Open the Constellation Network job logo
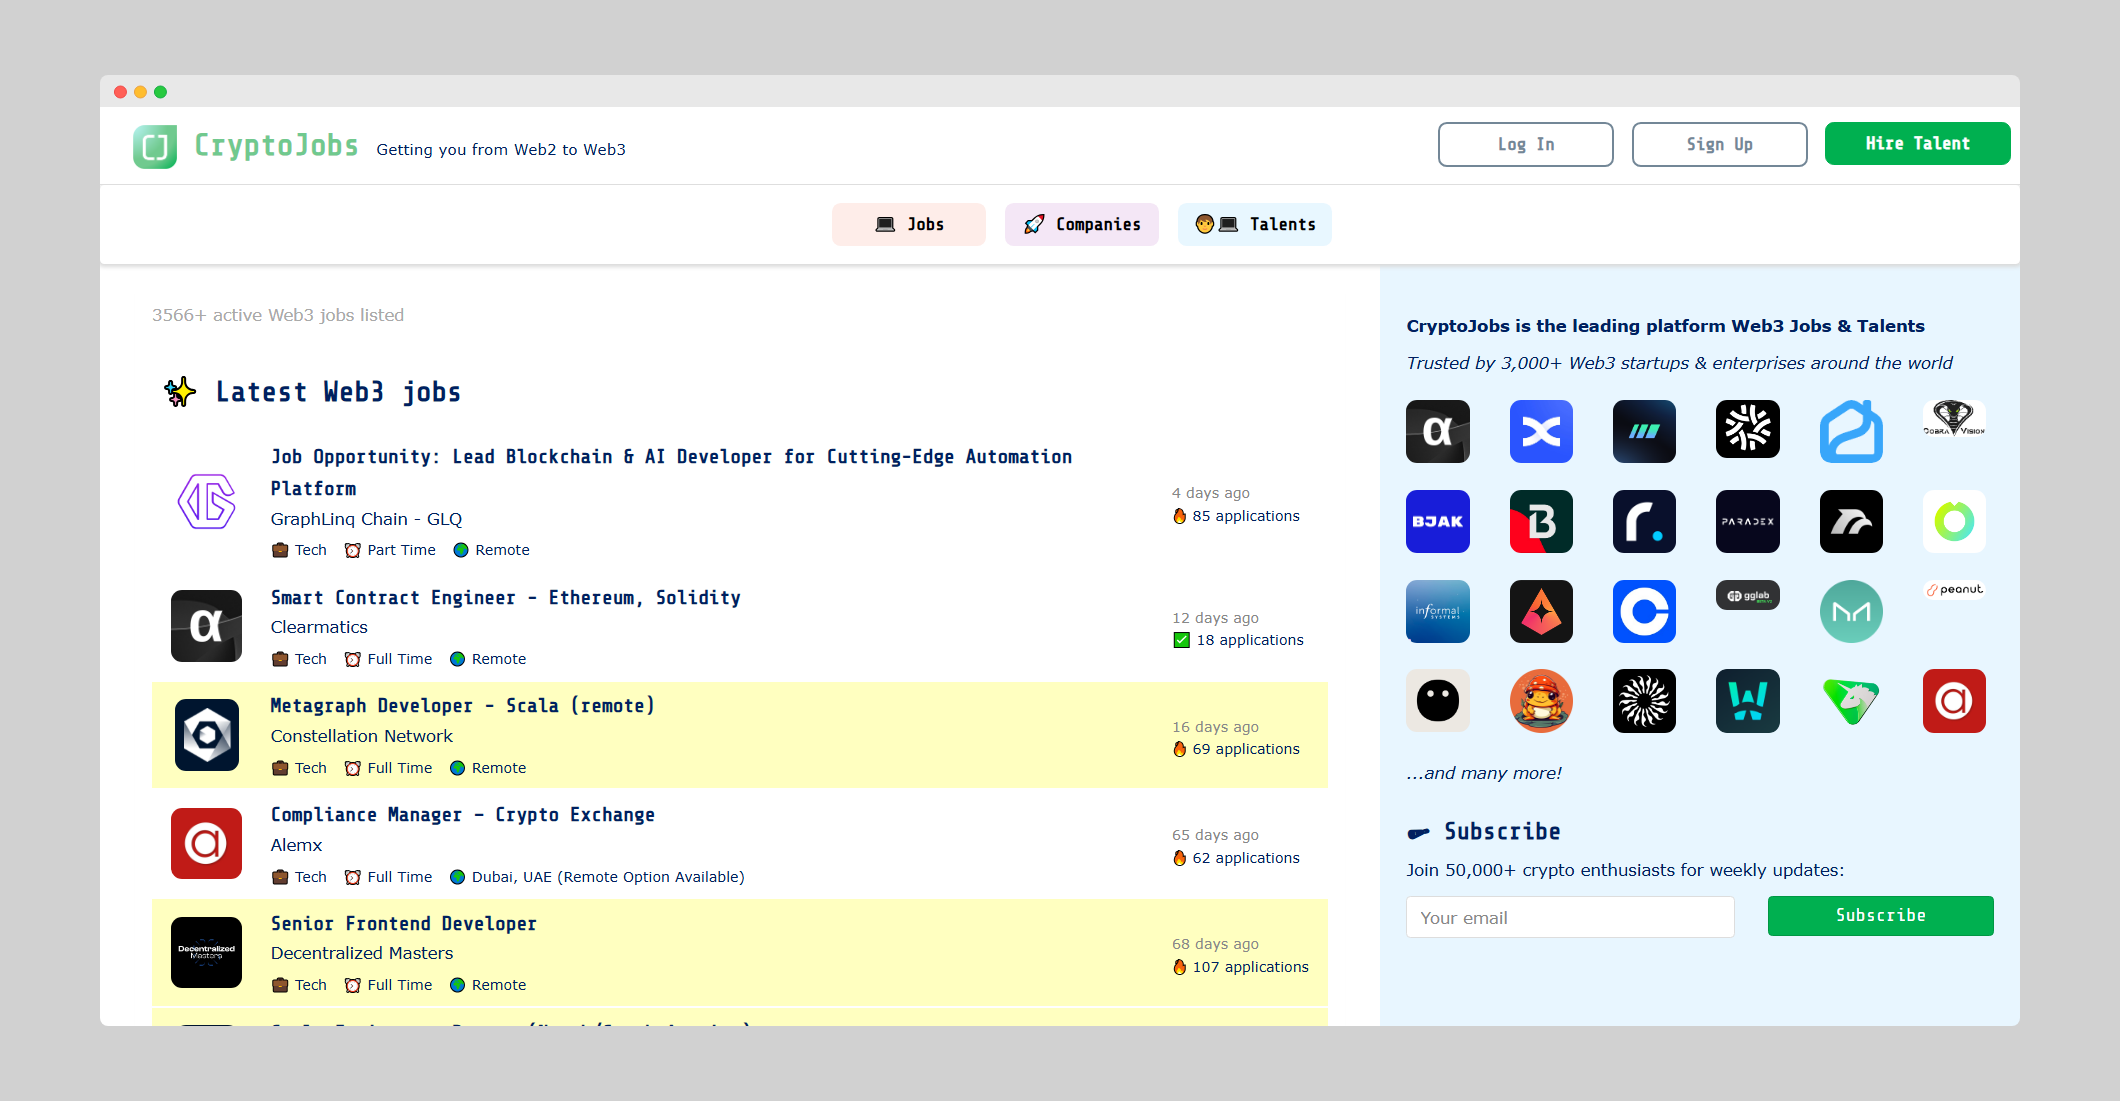 [x=206, y=735]
